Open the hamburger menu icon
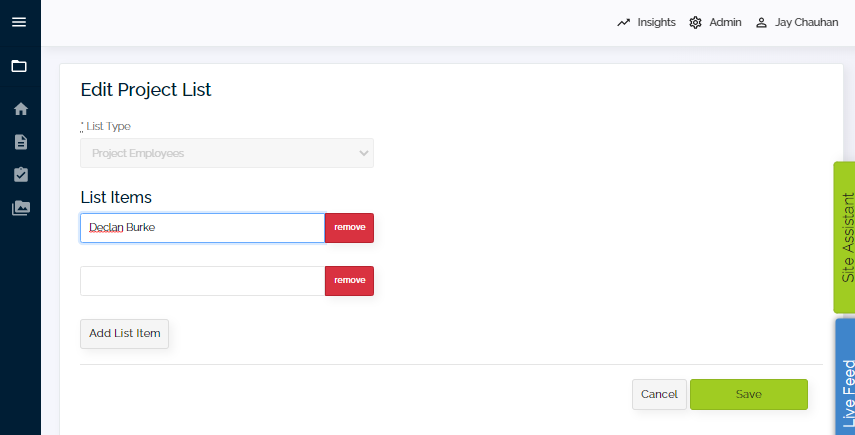Image resolution: width=855 pixels, height=435 pixels. click(x=19, y=22)
